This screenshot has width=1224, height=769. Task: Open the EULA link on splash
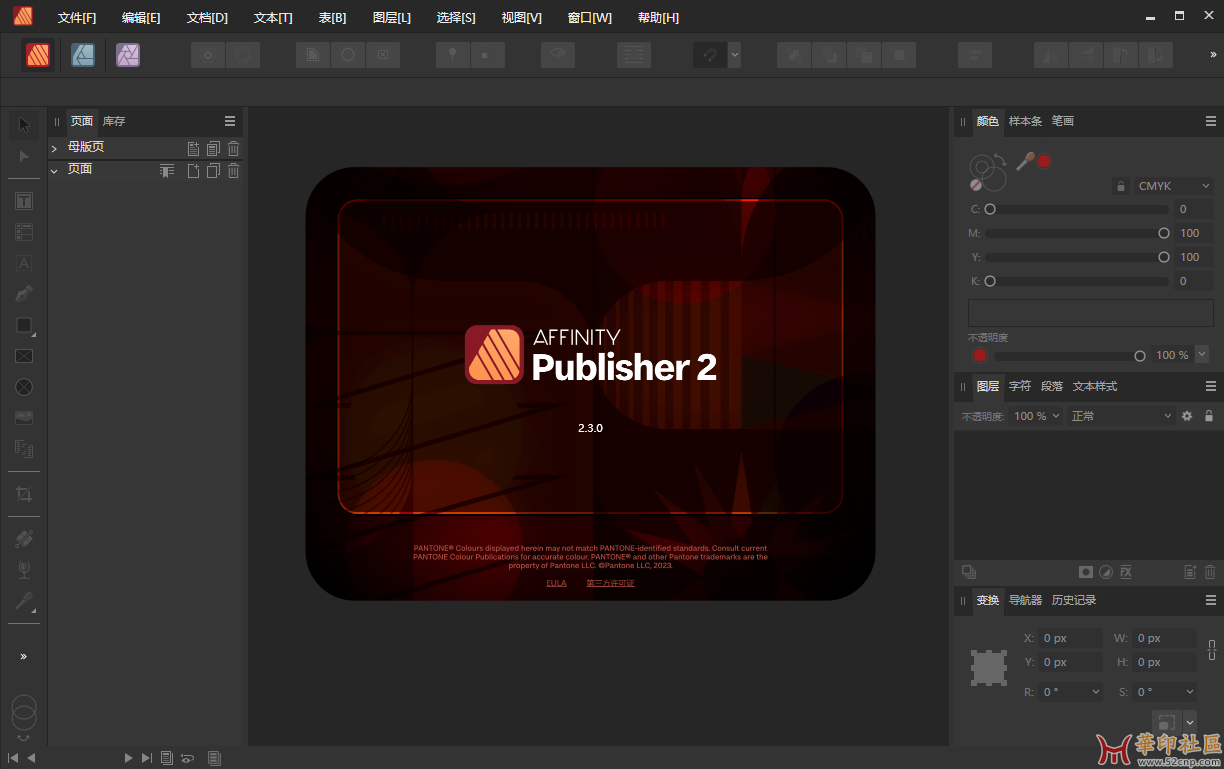pos(556,583)
